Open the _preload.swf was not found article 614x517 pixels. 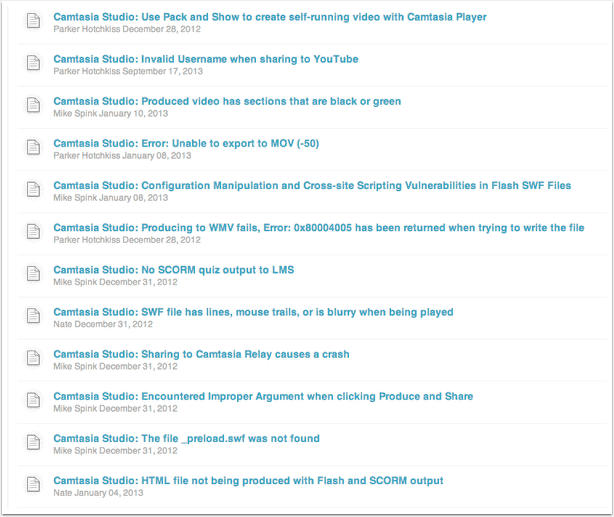click(186, 439)
